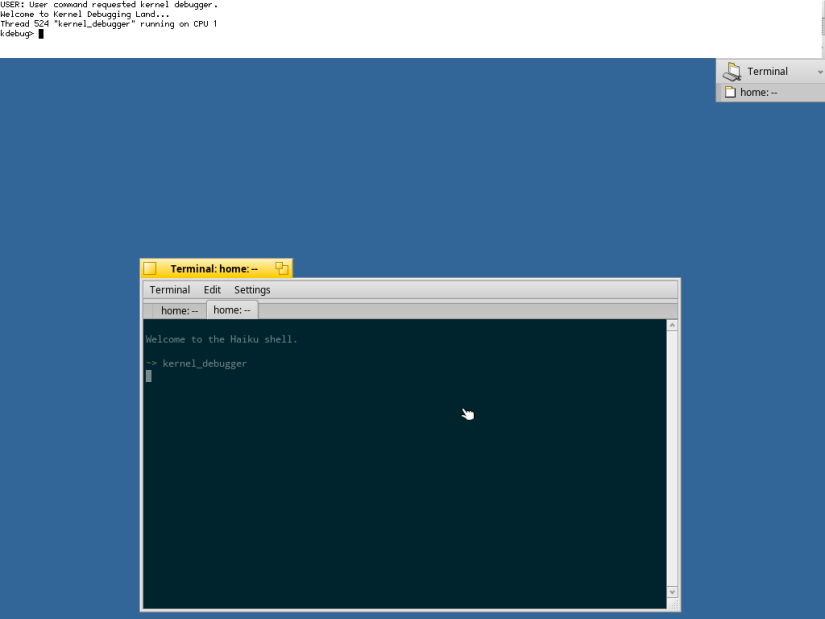Close the Terminal window using the yellow close box
This screenshot has height=619, width=825.
point(150,268)
